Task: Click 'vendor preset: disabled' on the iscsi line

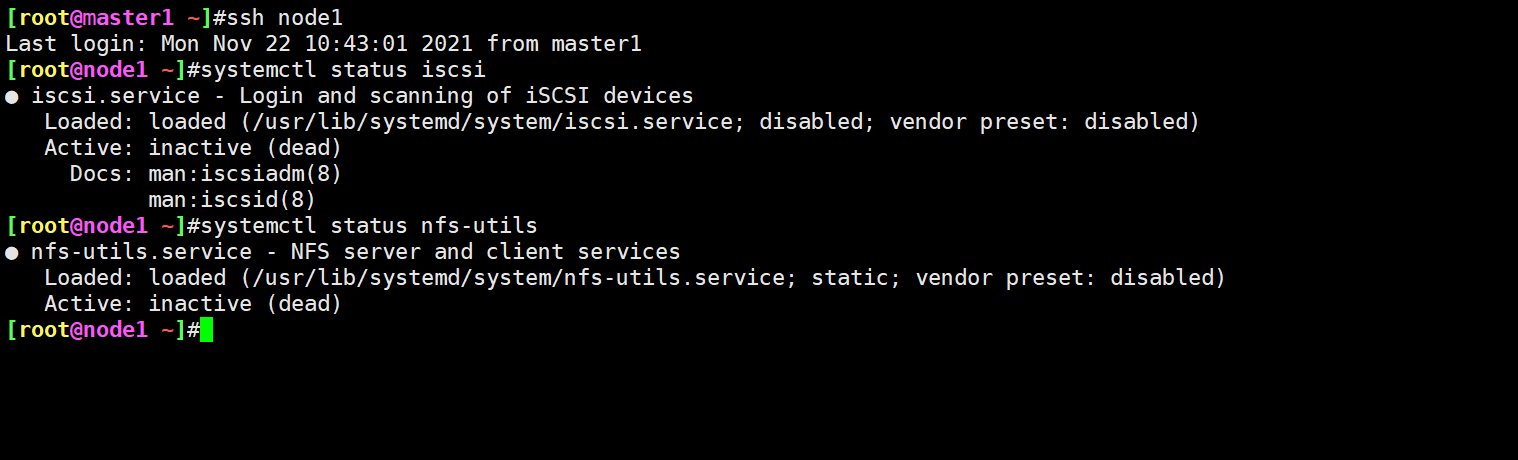Action: [1039, 122]
